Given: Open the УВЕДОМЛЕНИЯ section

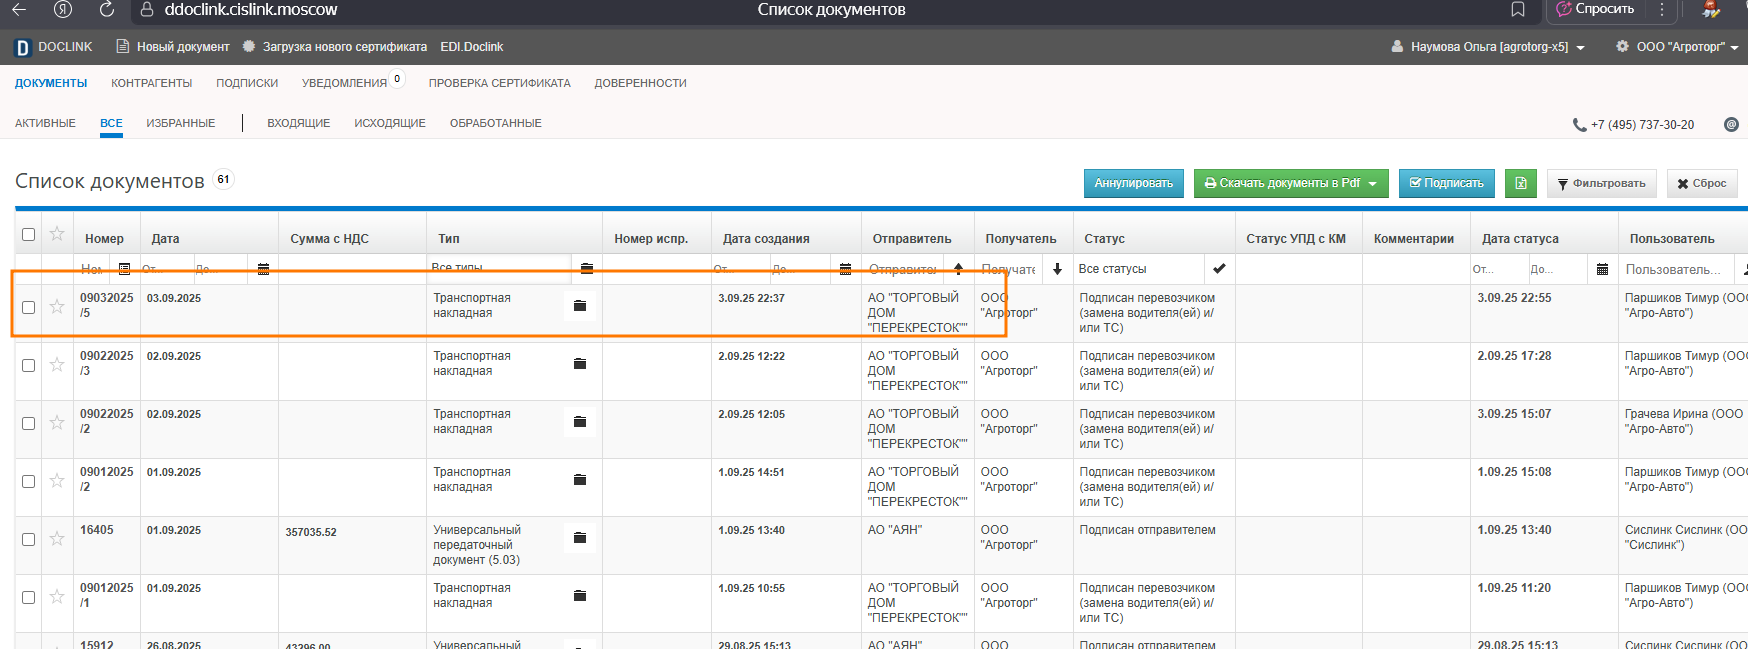Looking at the screenshot, I should 344,83.
